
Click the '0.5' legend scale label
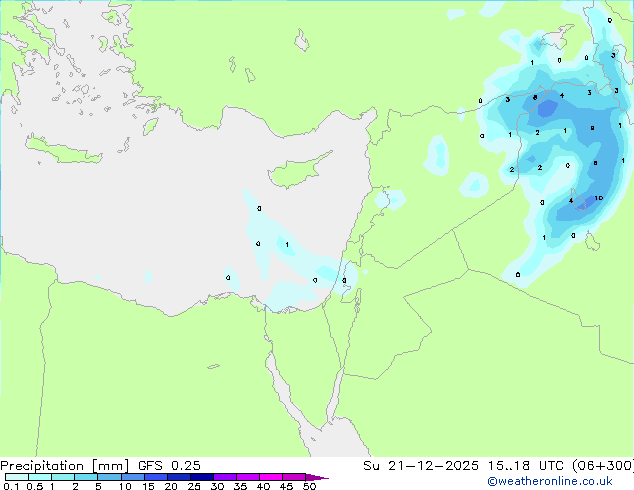(x=34, y=486)
